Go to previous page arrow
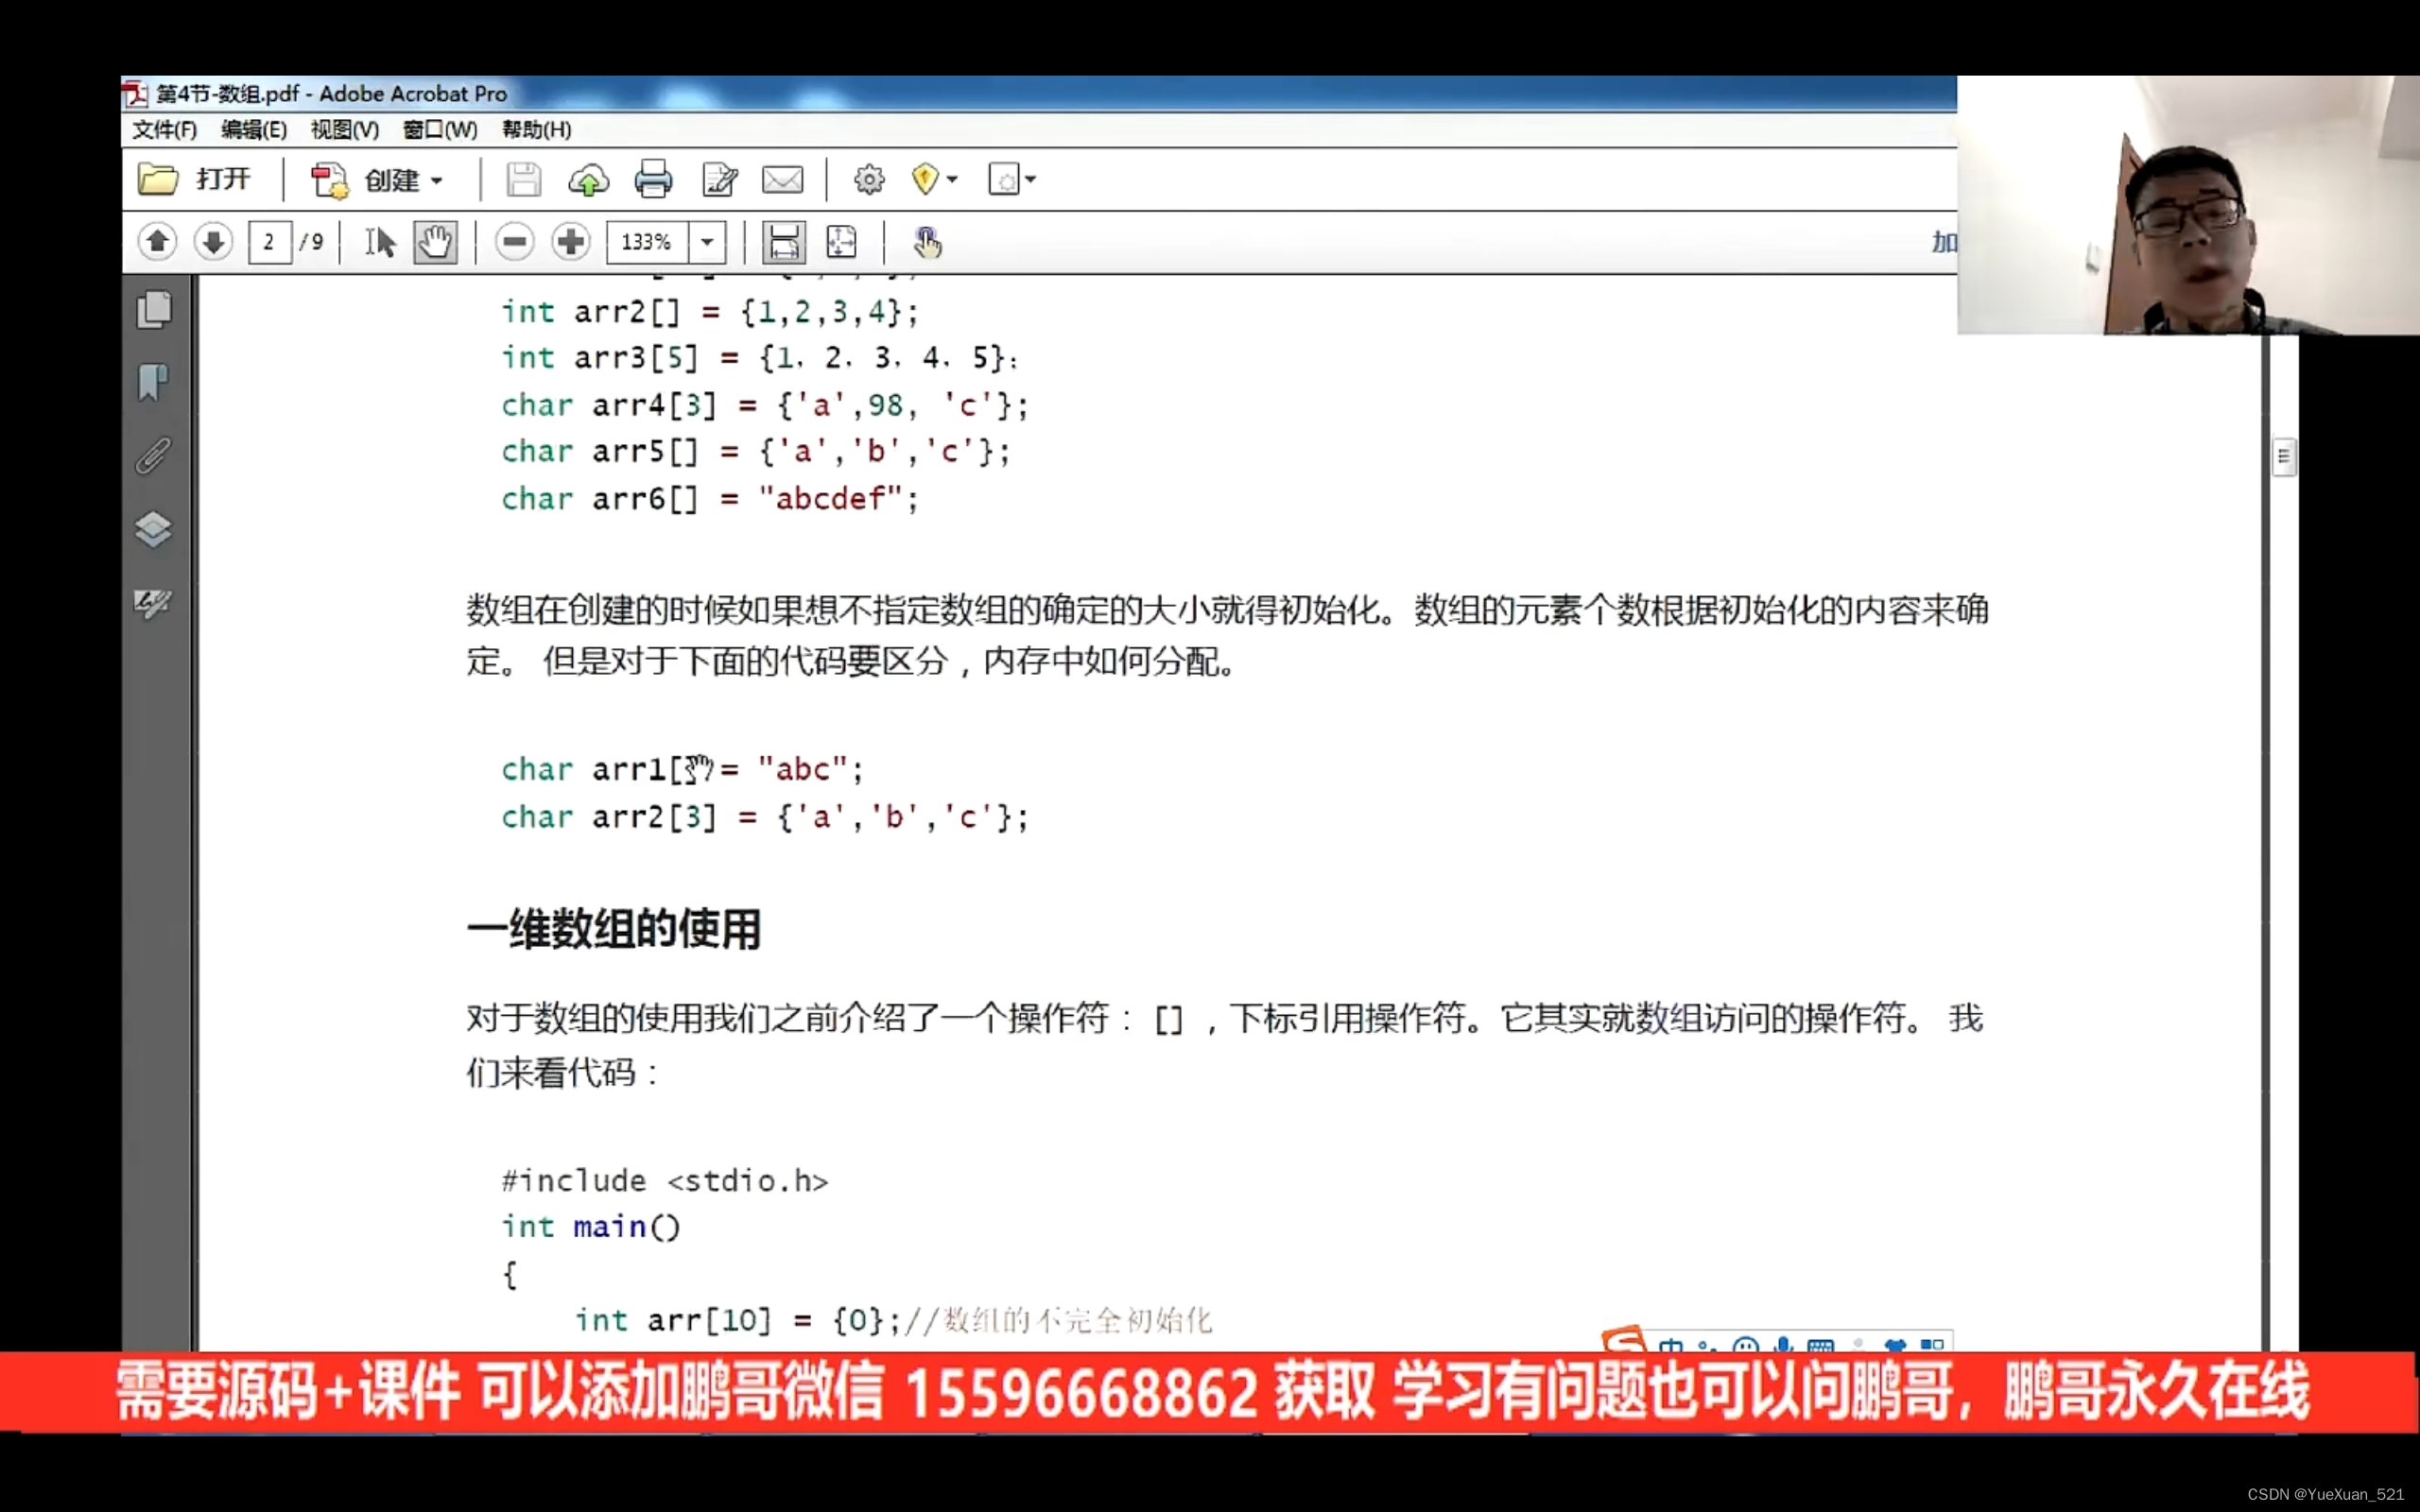Image resolution: width=2420 pixels, height=1512 pixels. [x=157, y=242]
